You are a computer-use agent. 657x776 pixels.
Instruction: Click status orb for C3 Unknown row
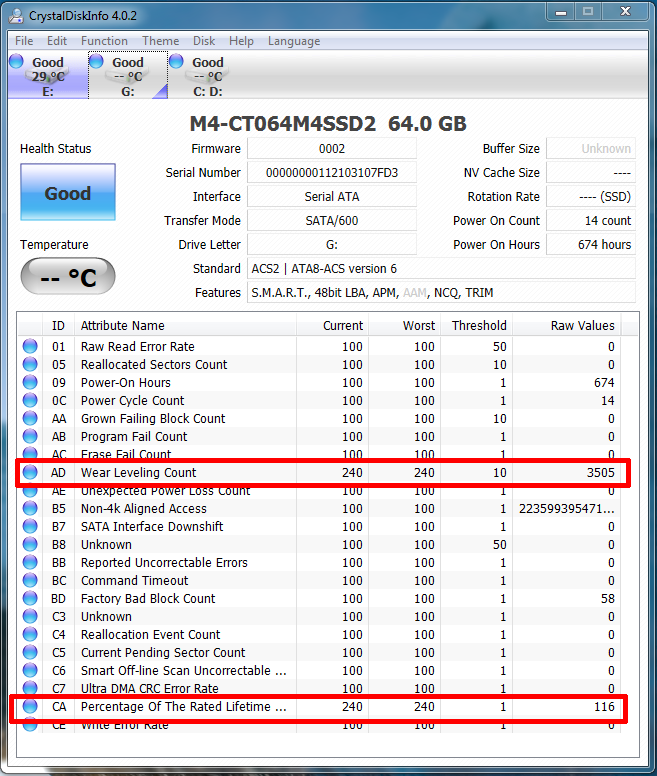(30, 616)
